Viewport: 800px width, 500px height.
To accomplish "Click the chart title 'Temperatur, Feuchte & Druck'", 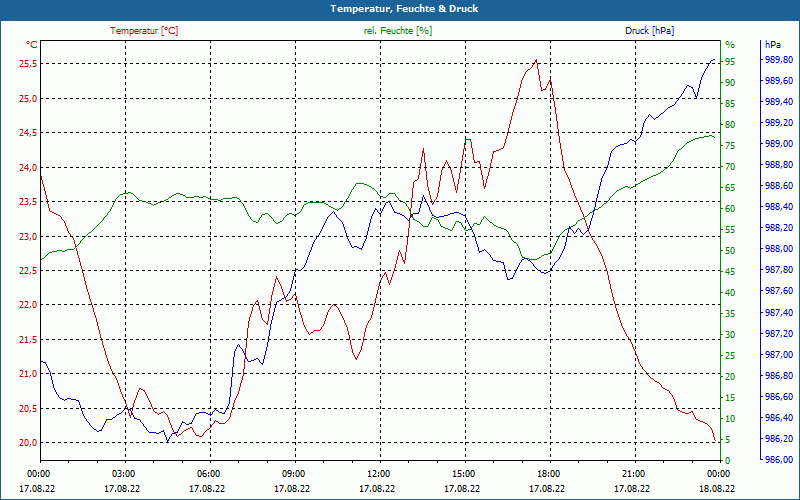I will (x=404, y=9).
